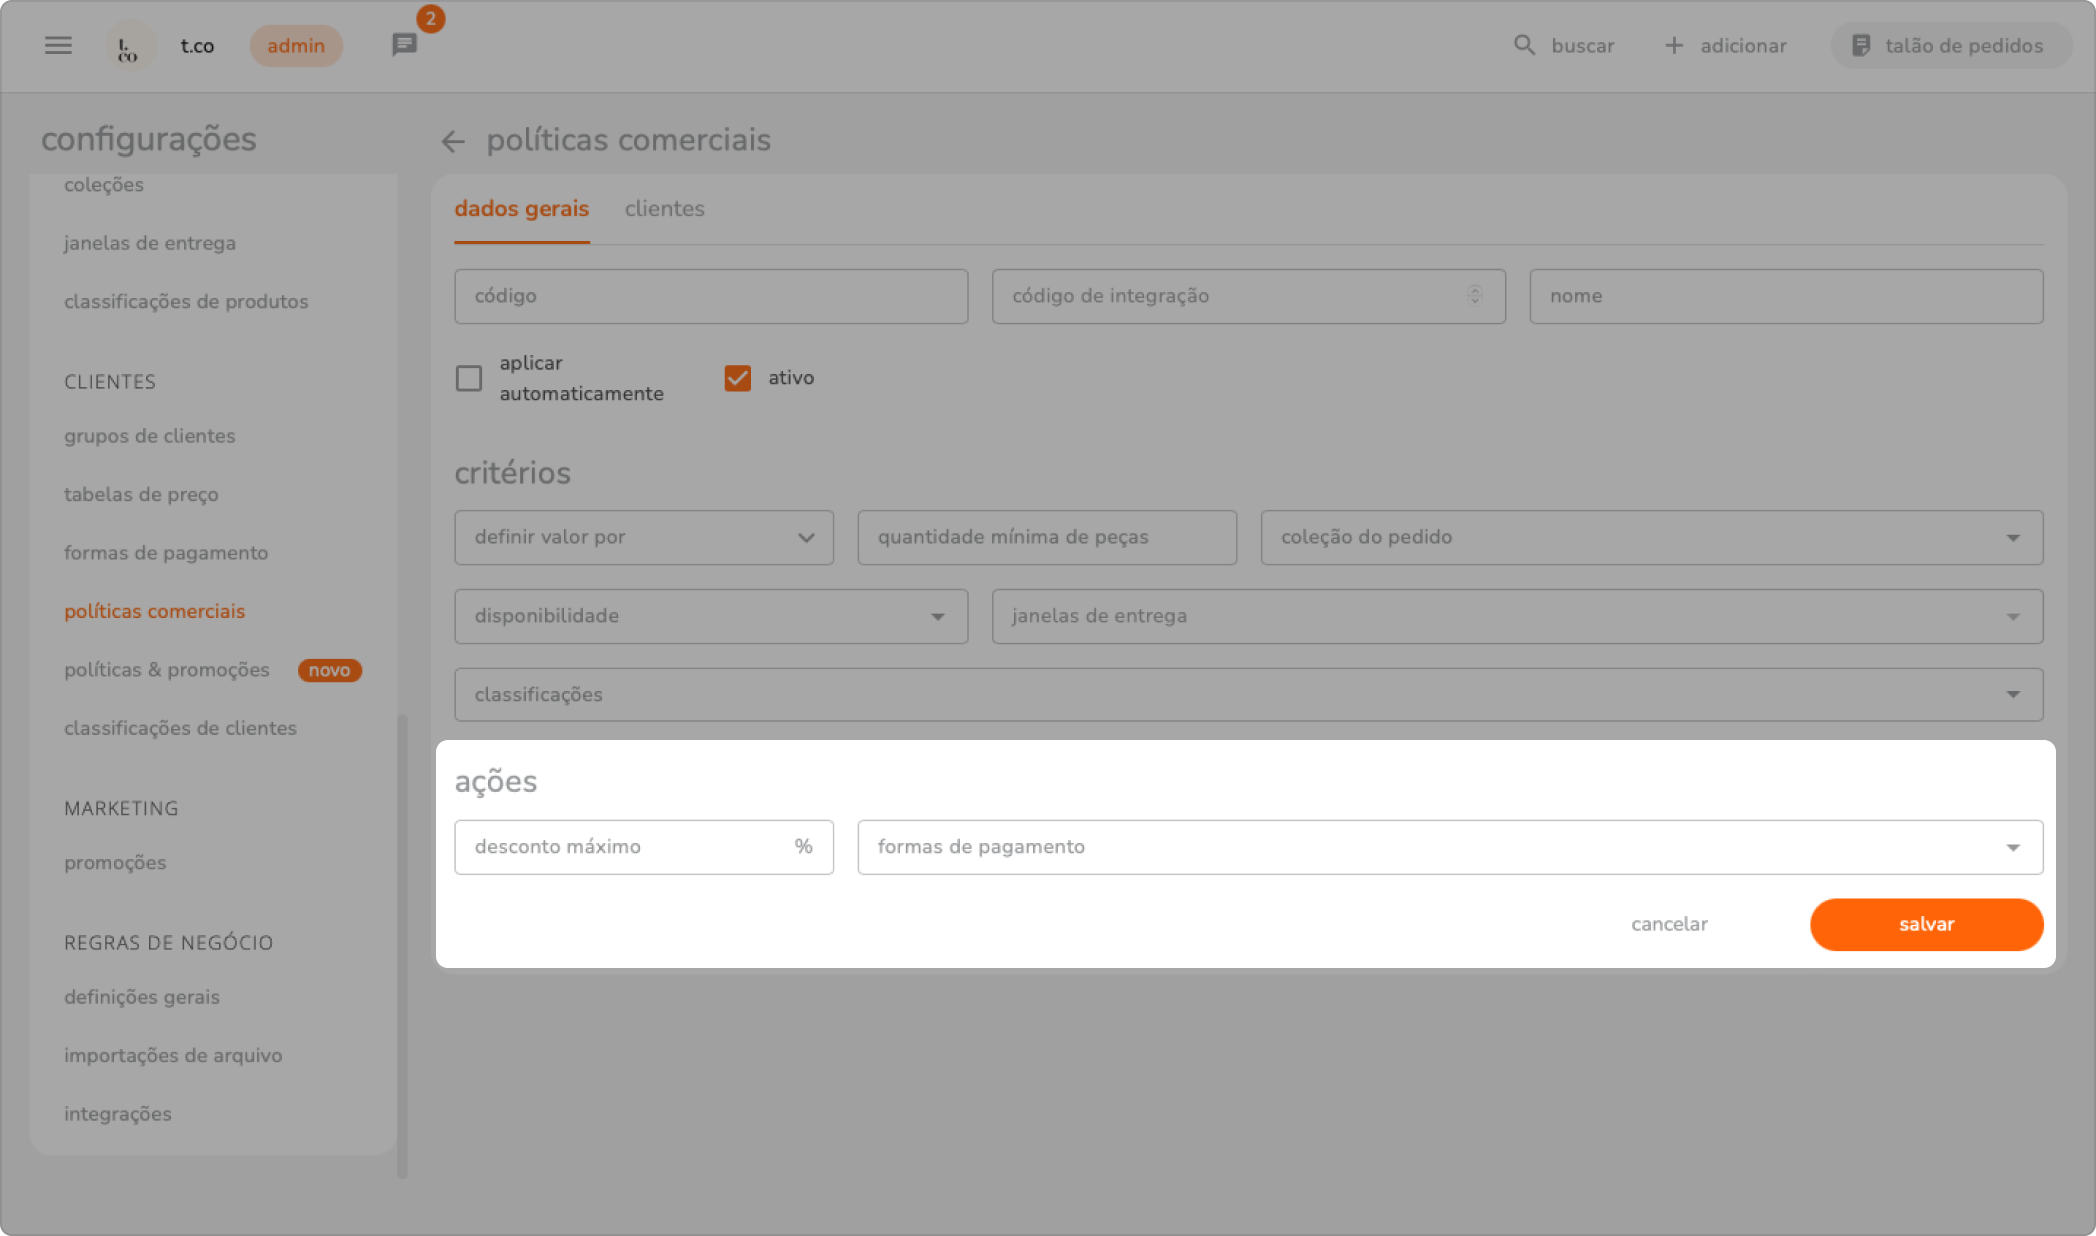Go back using the arrow icon

453,141
